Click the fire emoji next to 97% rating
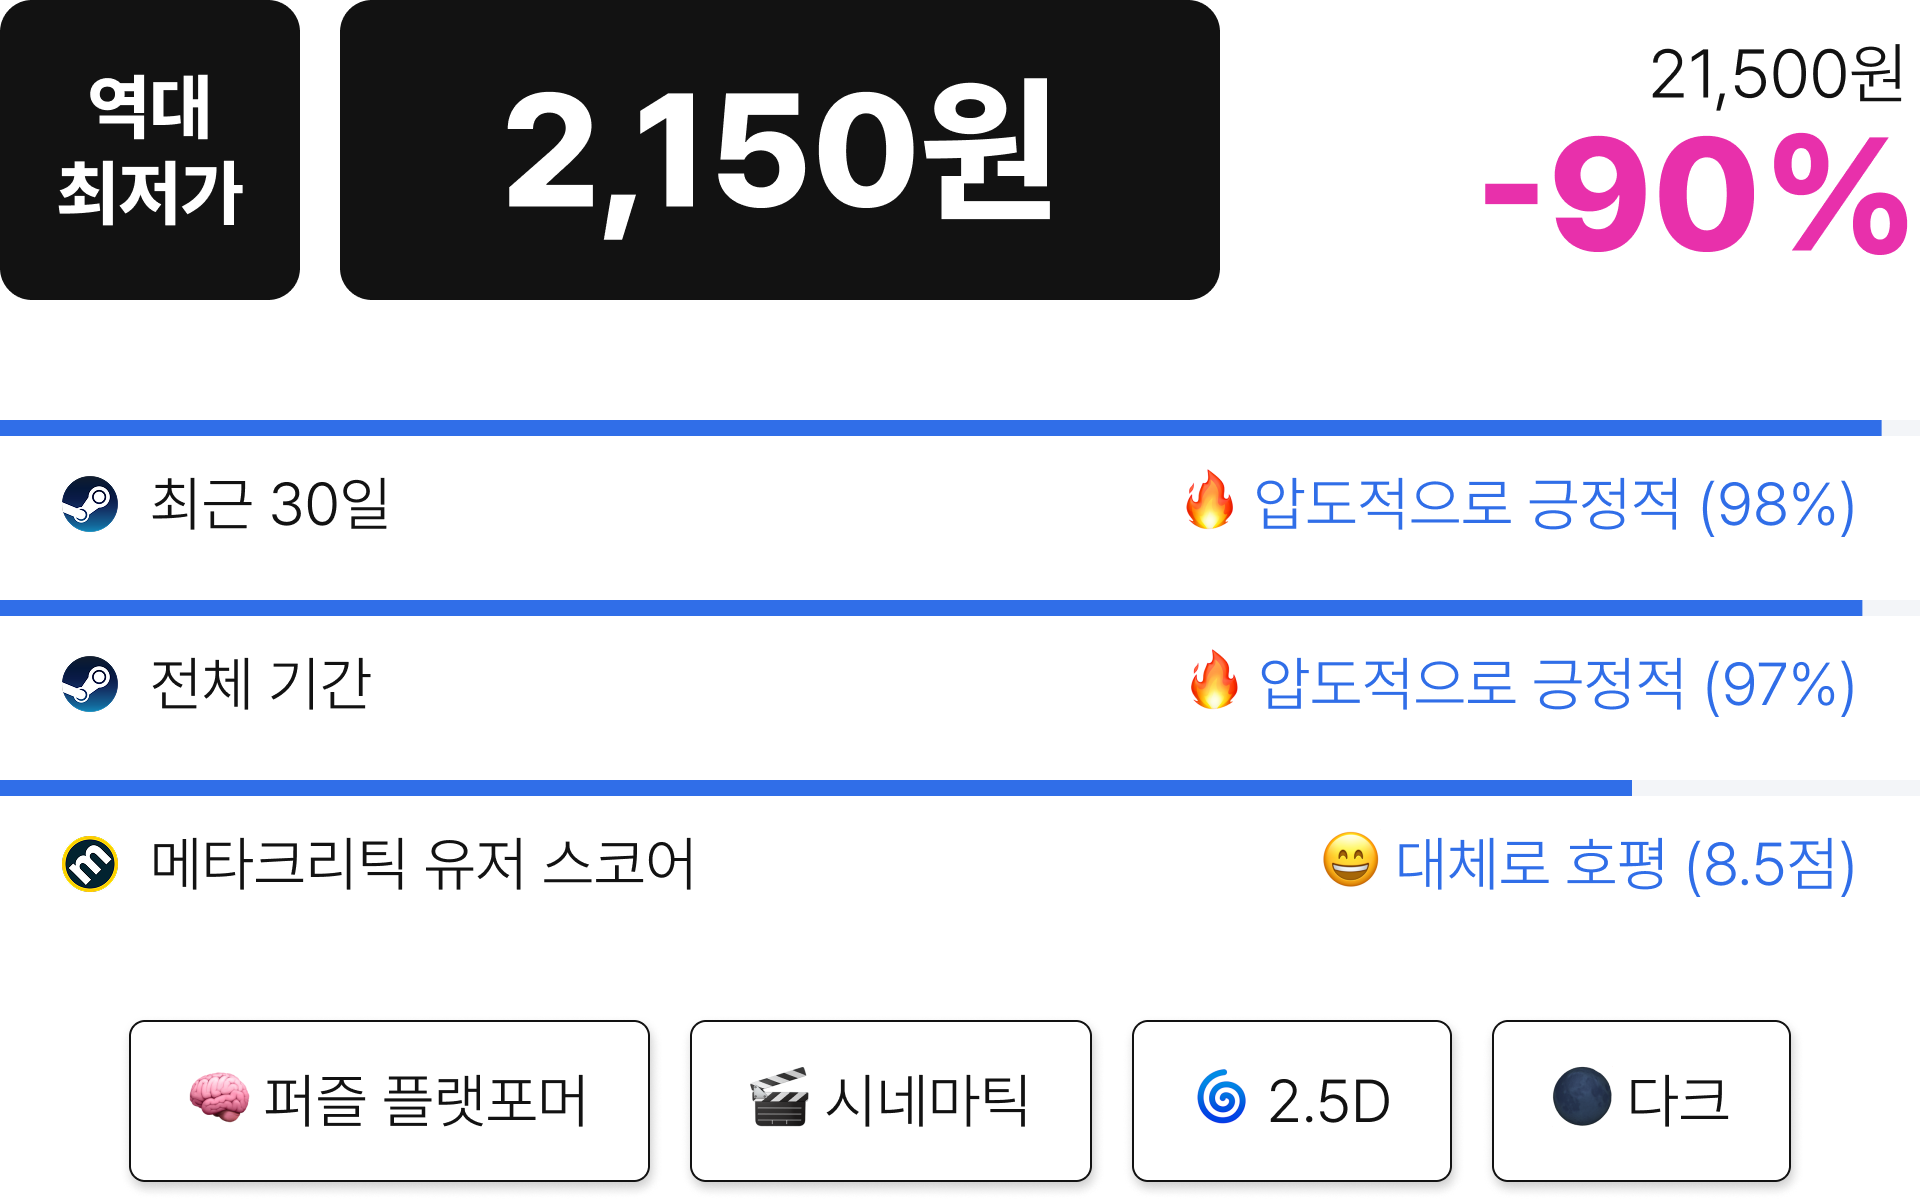This screenshot has width=1920, height=1200. [1213, 680]
